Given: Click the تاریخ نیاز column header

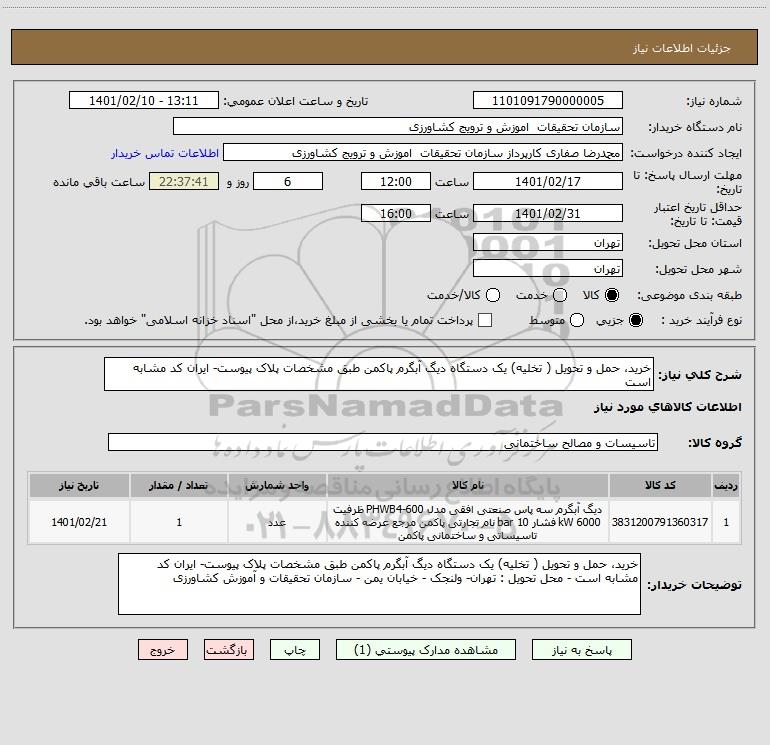Looking at the screenshot, I should [x=79, y=485].
